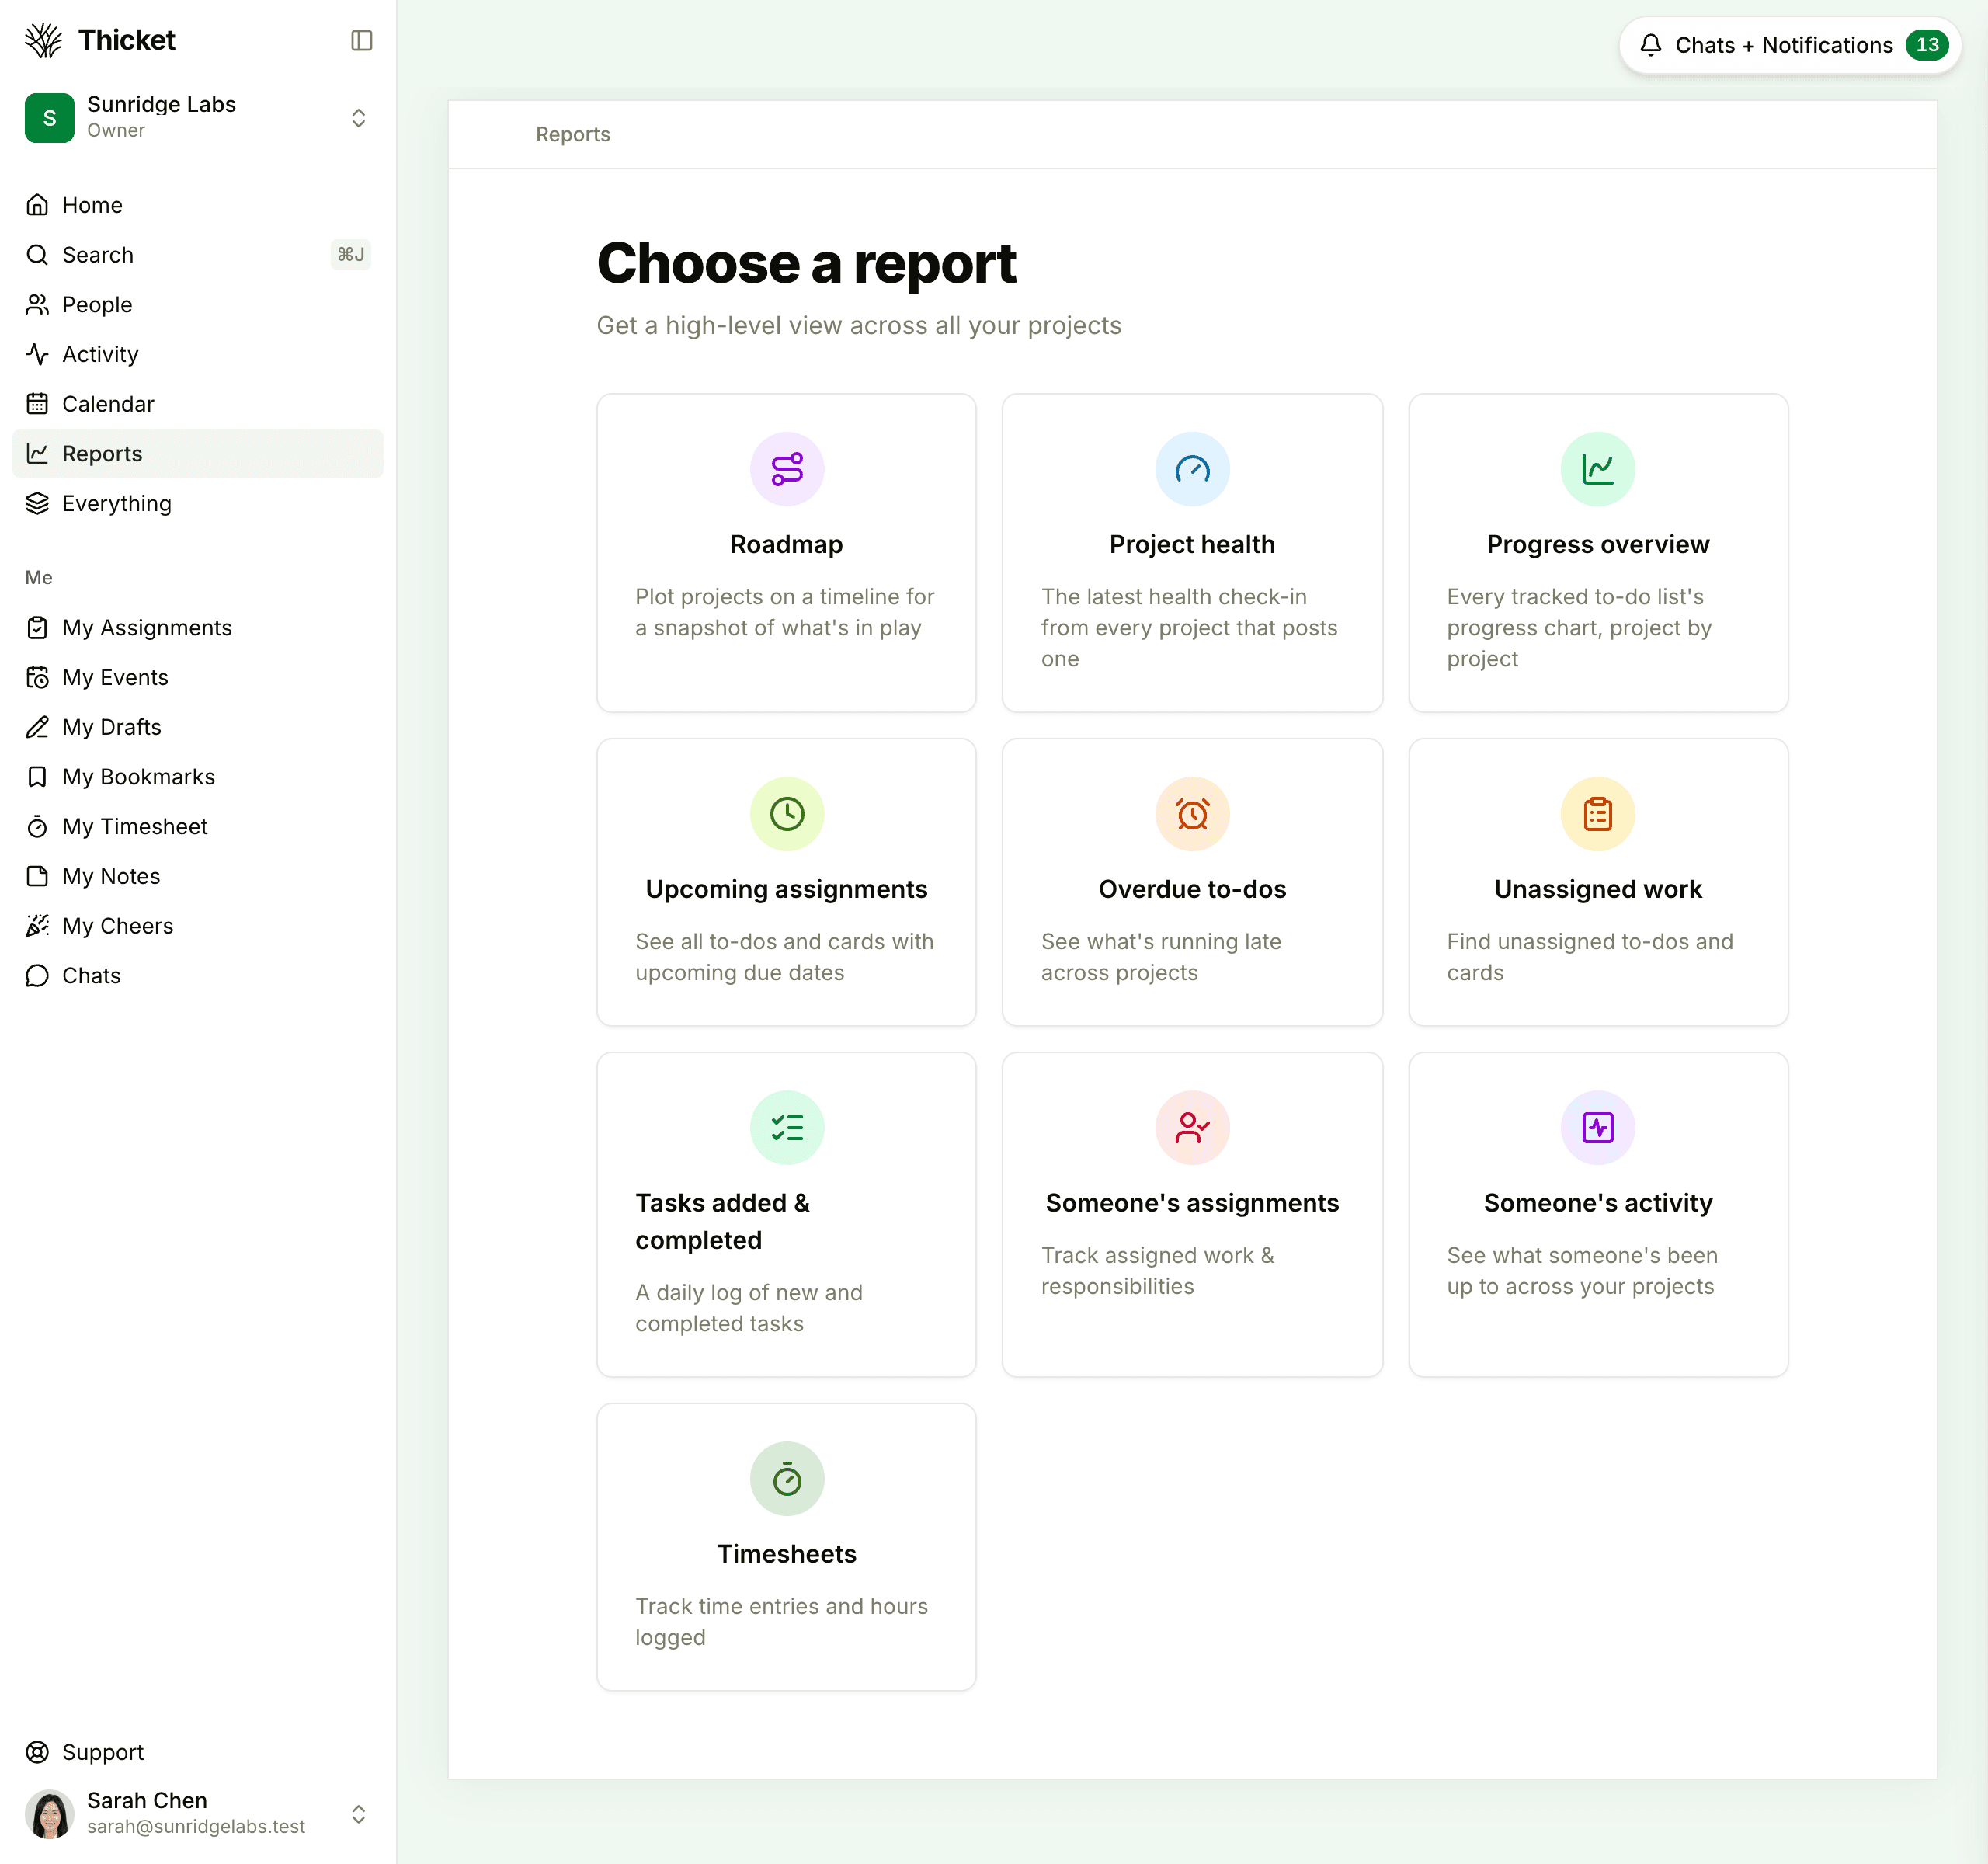Click the Someone's activity pulse icon
Image resolution: width=1988 pixels, height=1864 pixels.
point(1598,1128)
